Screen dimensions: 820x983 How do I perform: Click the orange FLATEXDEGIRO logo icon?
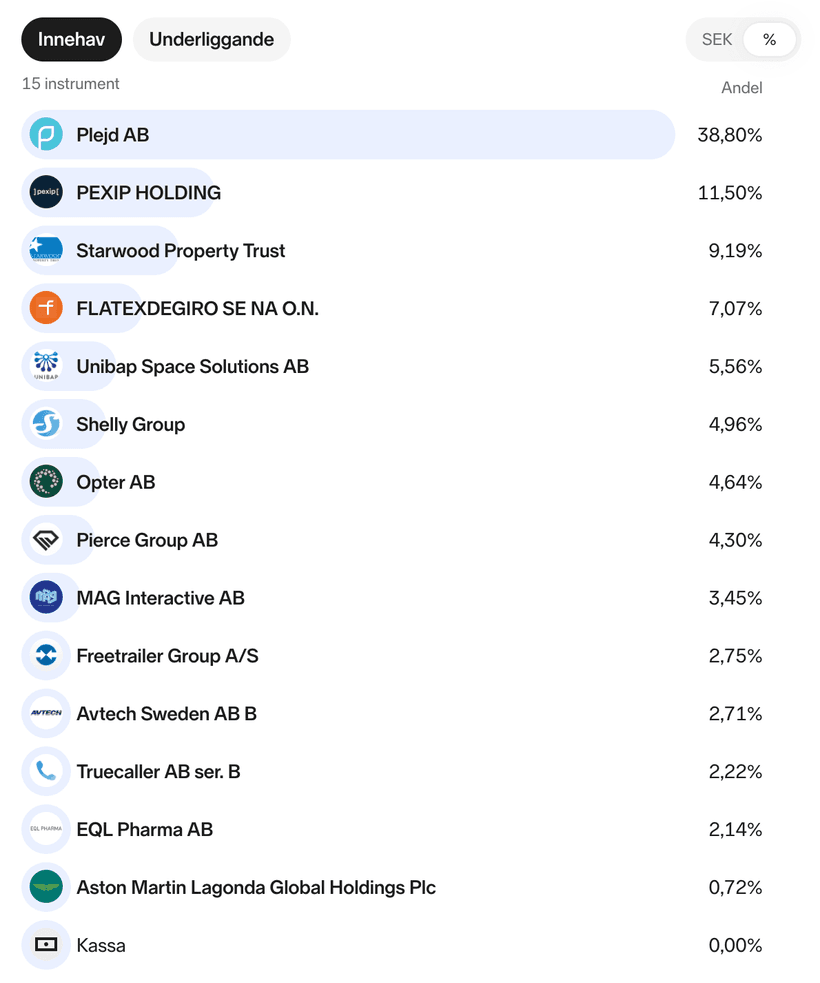pos(46,309)
